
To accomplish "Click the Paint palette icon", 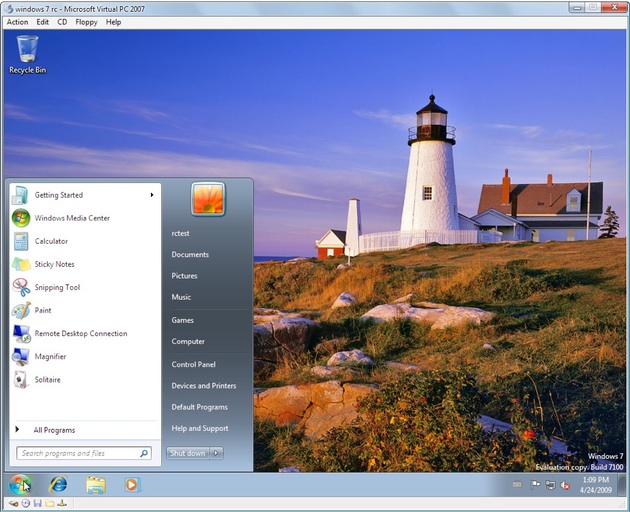I will pos(21,310).
